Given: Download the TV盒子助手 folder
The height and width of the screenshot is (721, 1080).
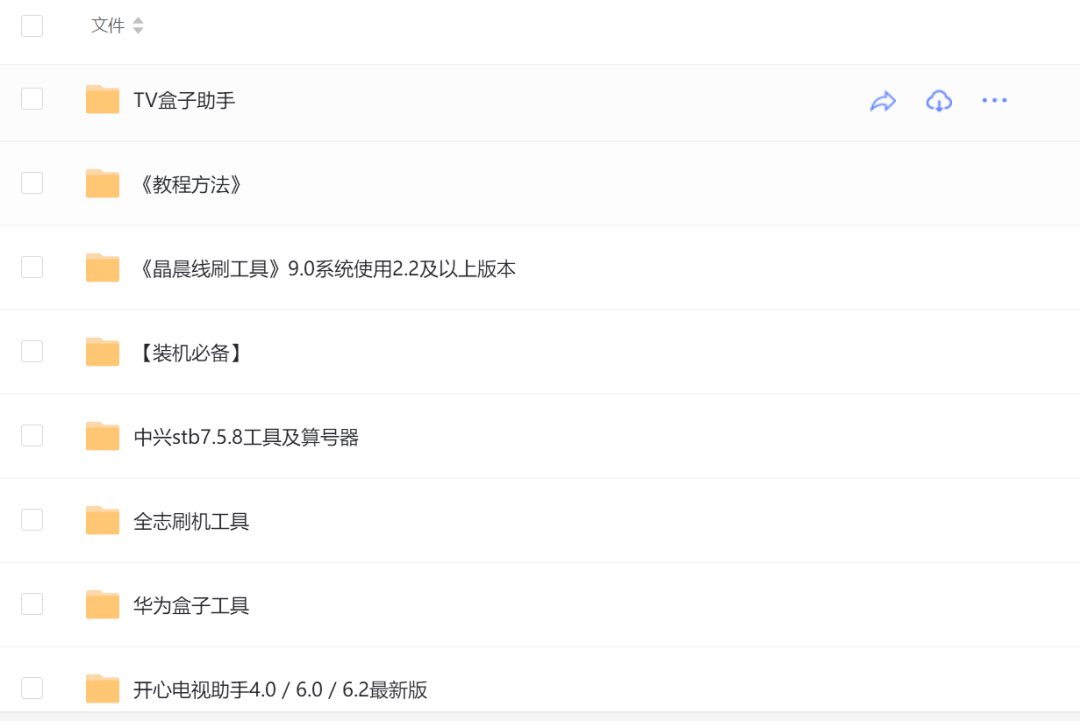Looking at the screenshot, I should tap(939, 101).
